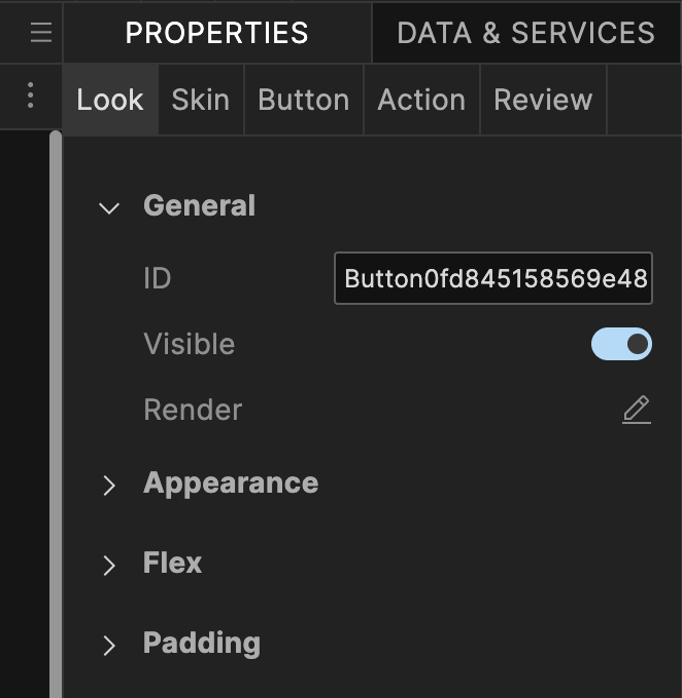Click the Render edit pencil icon
The image size is (682, 698).
[636, 410]
